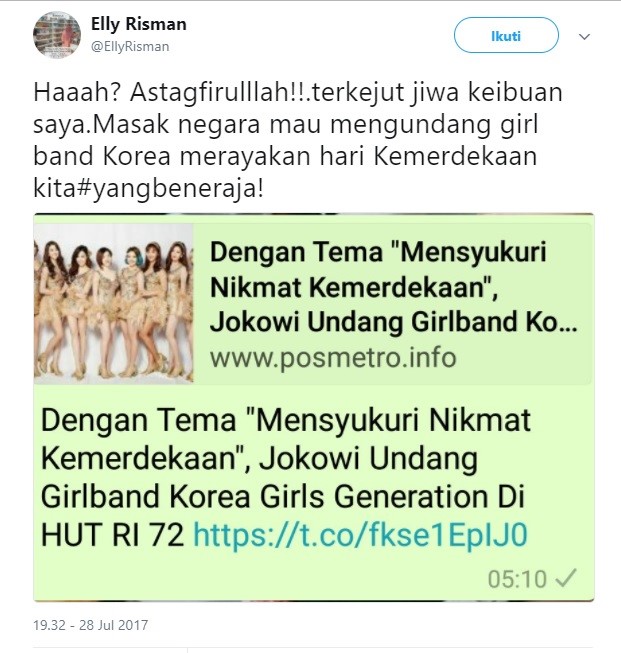Click the Elly Risman display name
Image resolution: width=621 pixels, height=653 pixels.
(139, 24)
